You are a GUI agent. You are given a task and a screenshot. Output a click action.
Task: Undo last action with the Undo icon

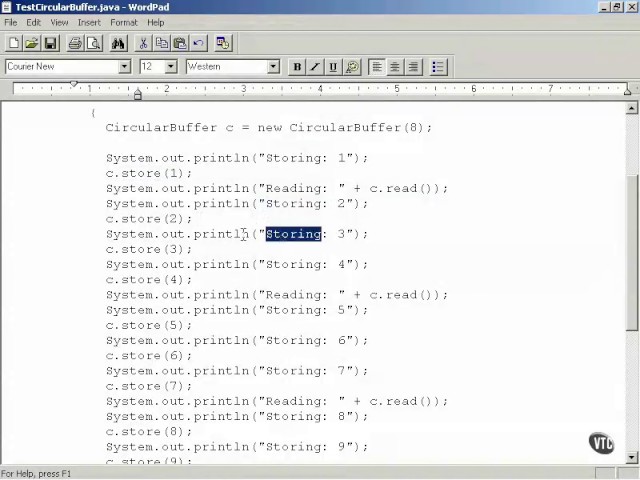tap(198, 43)
